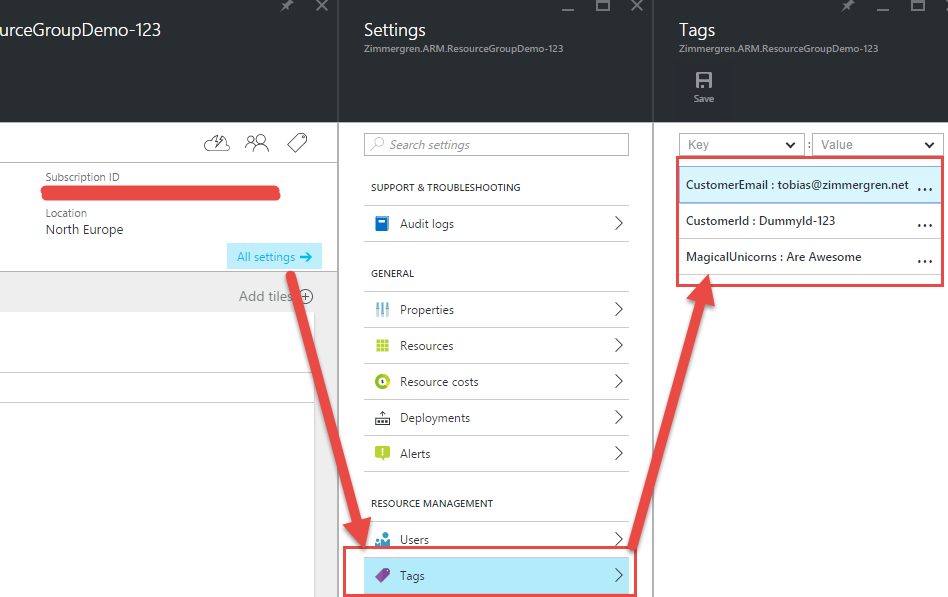Open the ellipsis menu for the CustomerEmail tag
Image resolution: width=948 pixels, height=597 pixels.
pos(924,185)
